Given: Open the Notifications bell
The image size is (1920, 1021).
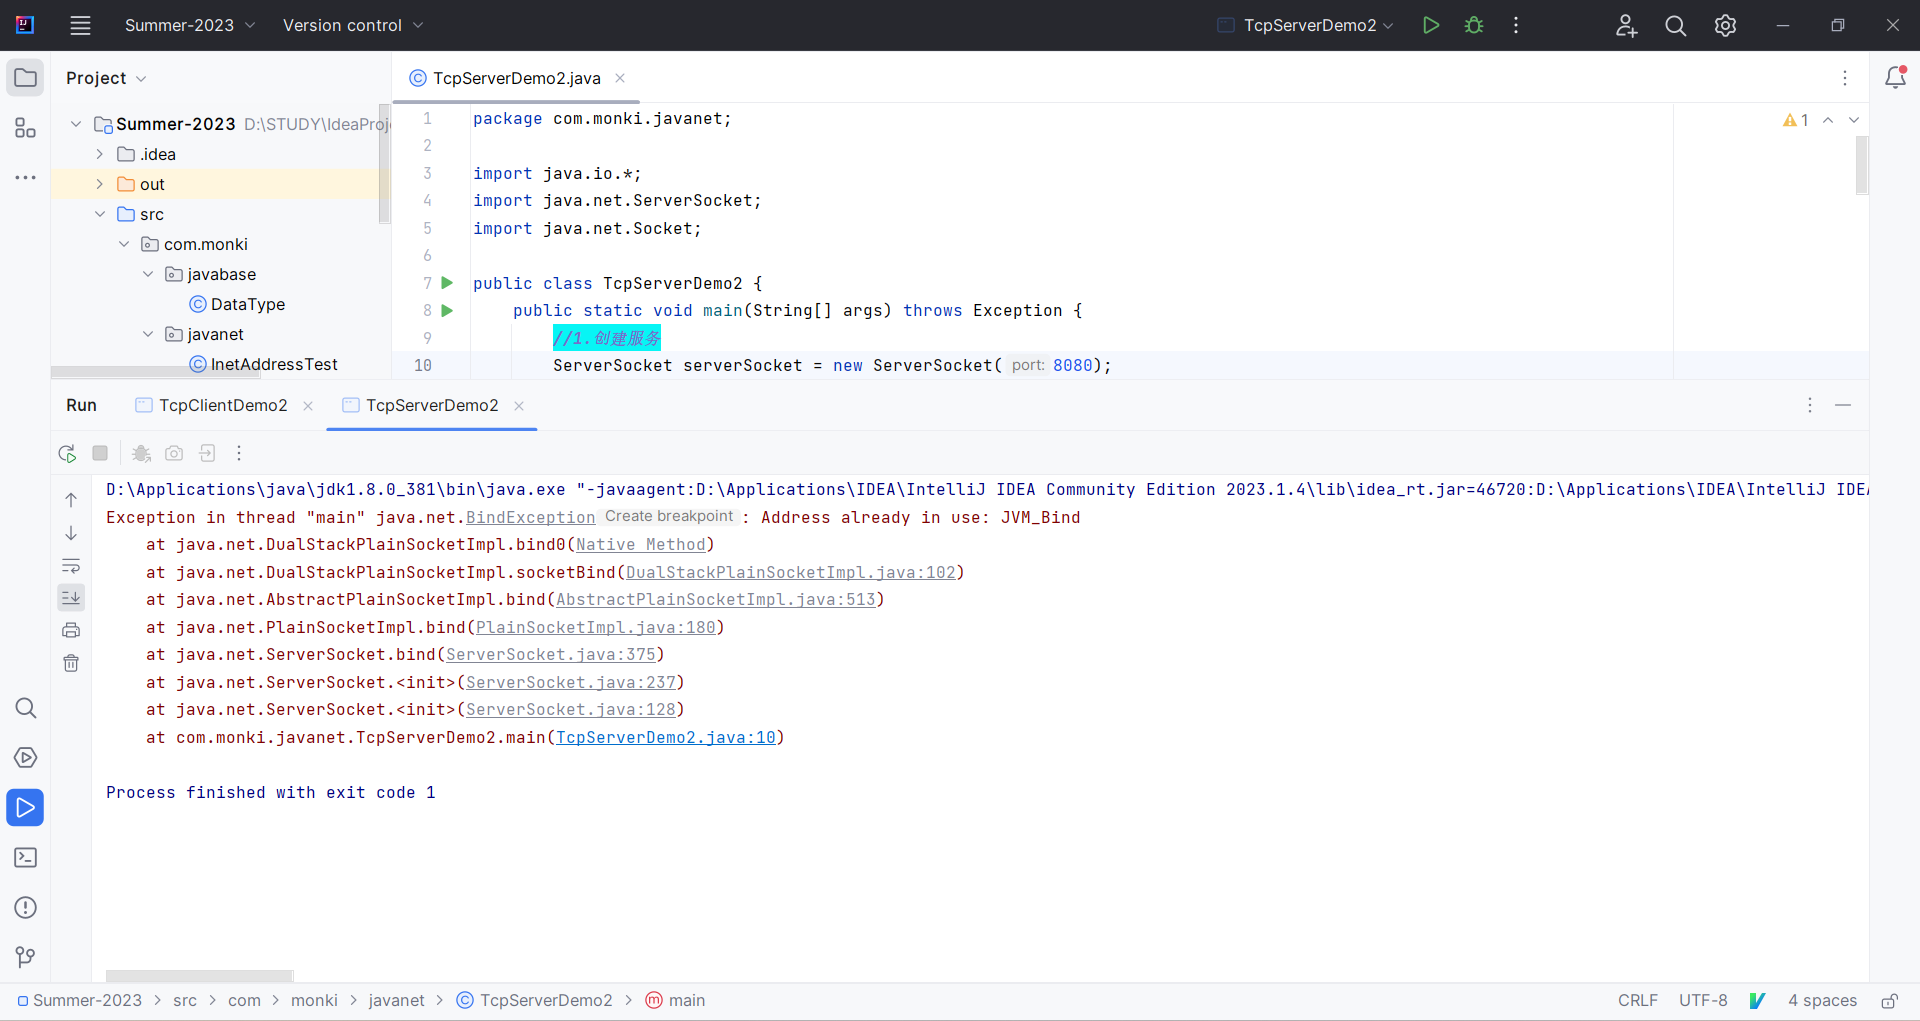Looking at the screenshot, I should click(x=1895, y=77).
